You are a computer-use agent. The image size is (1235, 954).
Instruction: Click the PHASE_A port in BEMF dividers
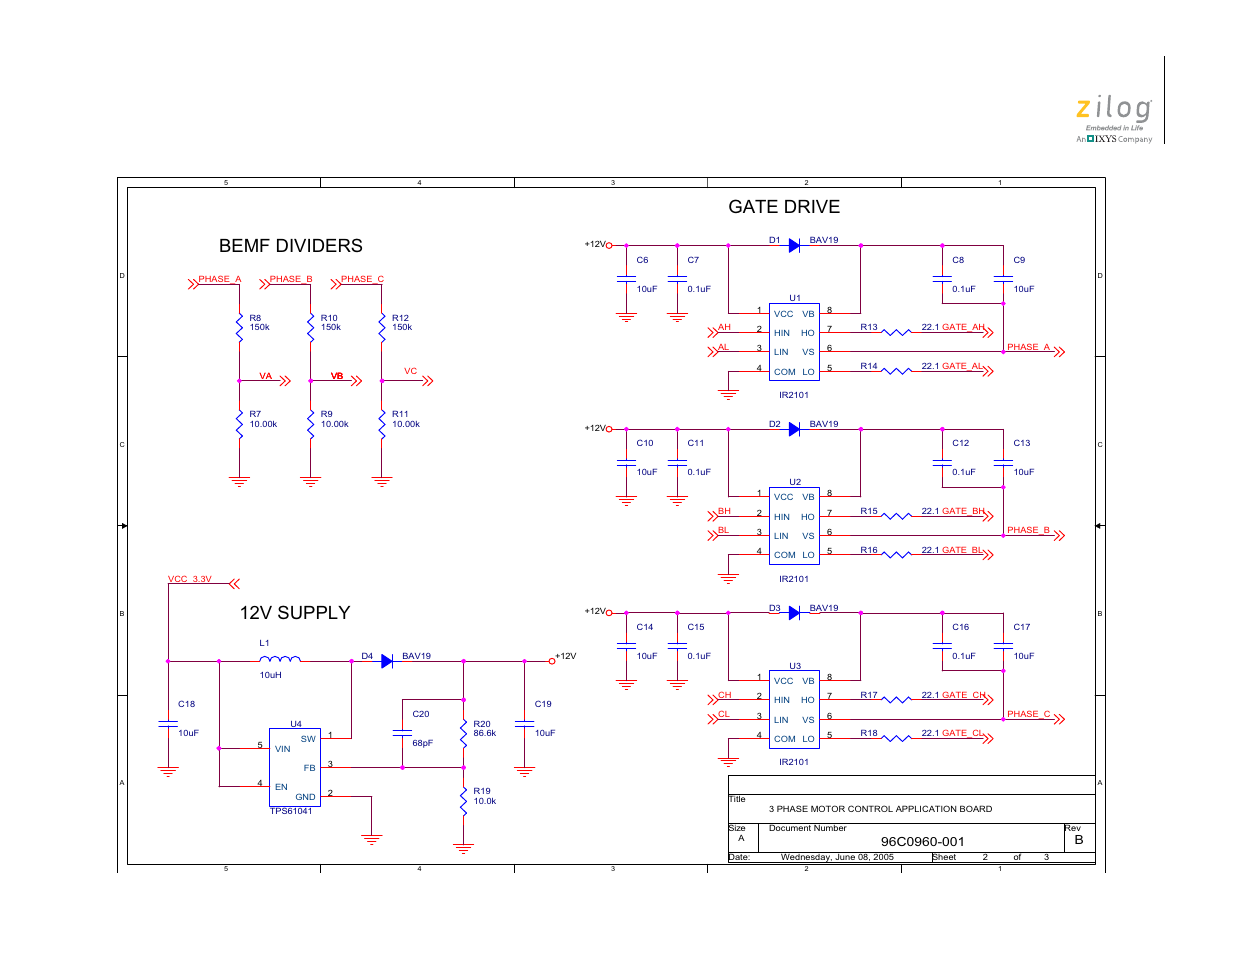point(215,282)
